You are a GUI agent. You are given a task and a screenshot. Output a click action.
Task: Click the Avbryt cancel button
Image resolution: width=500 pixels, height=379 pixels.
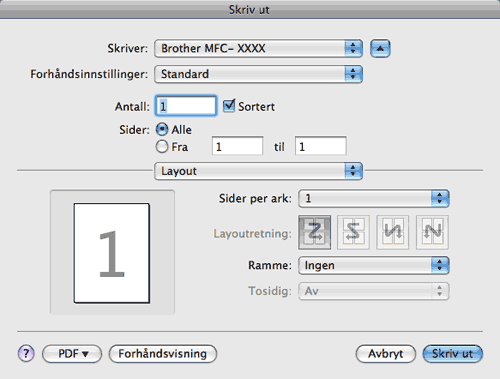pos(386,354)
